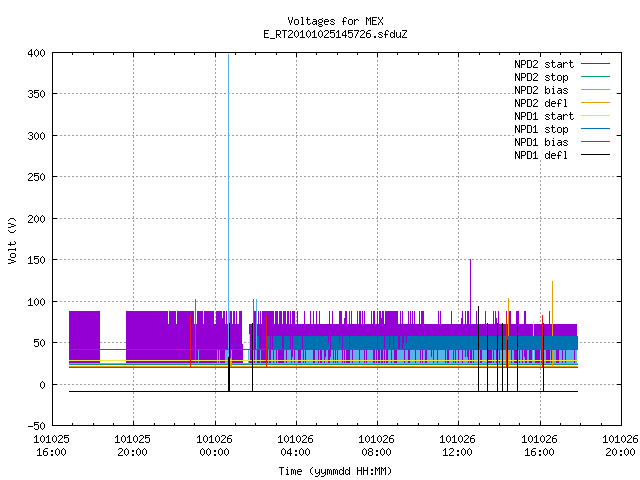Click the filename E_RT20101025145726.sfduZ

click(335, 34)
